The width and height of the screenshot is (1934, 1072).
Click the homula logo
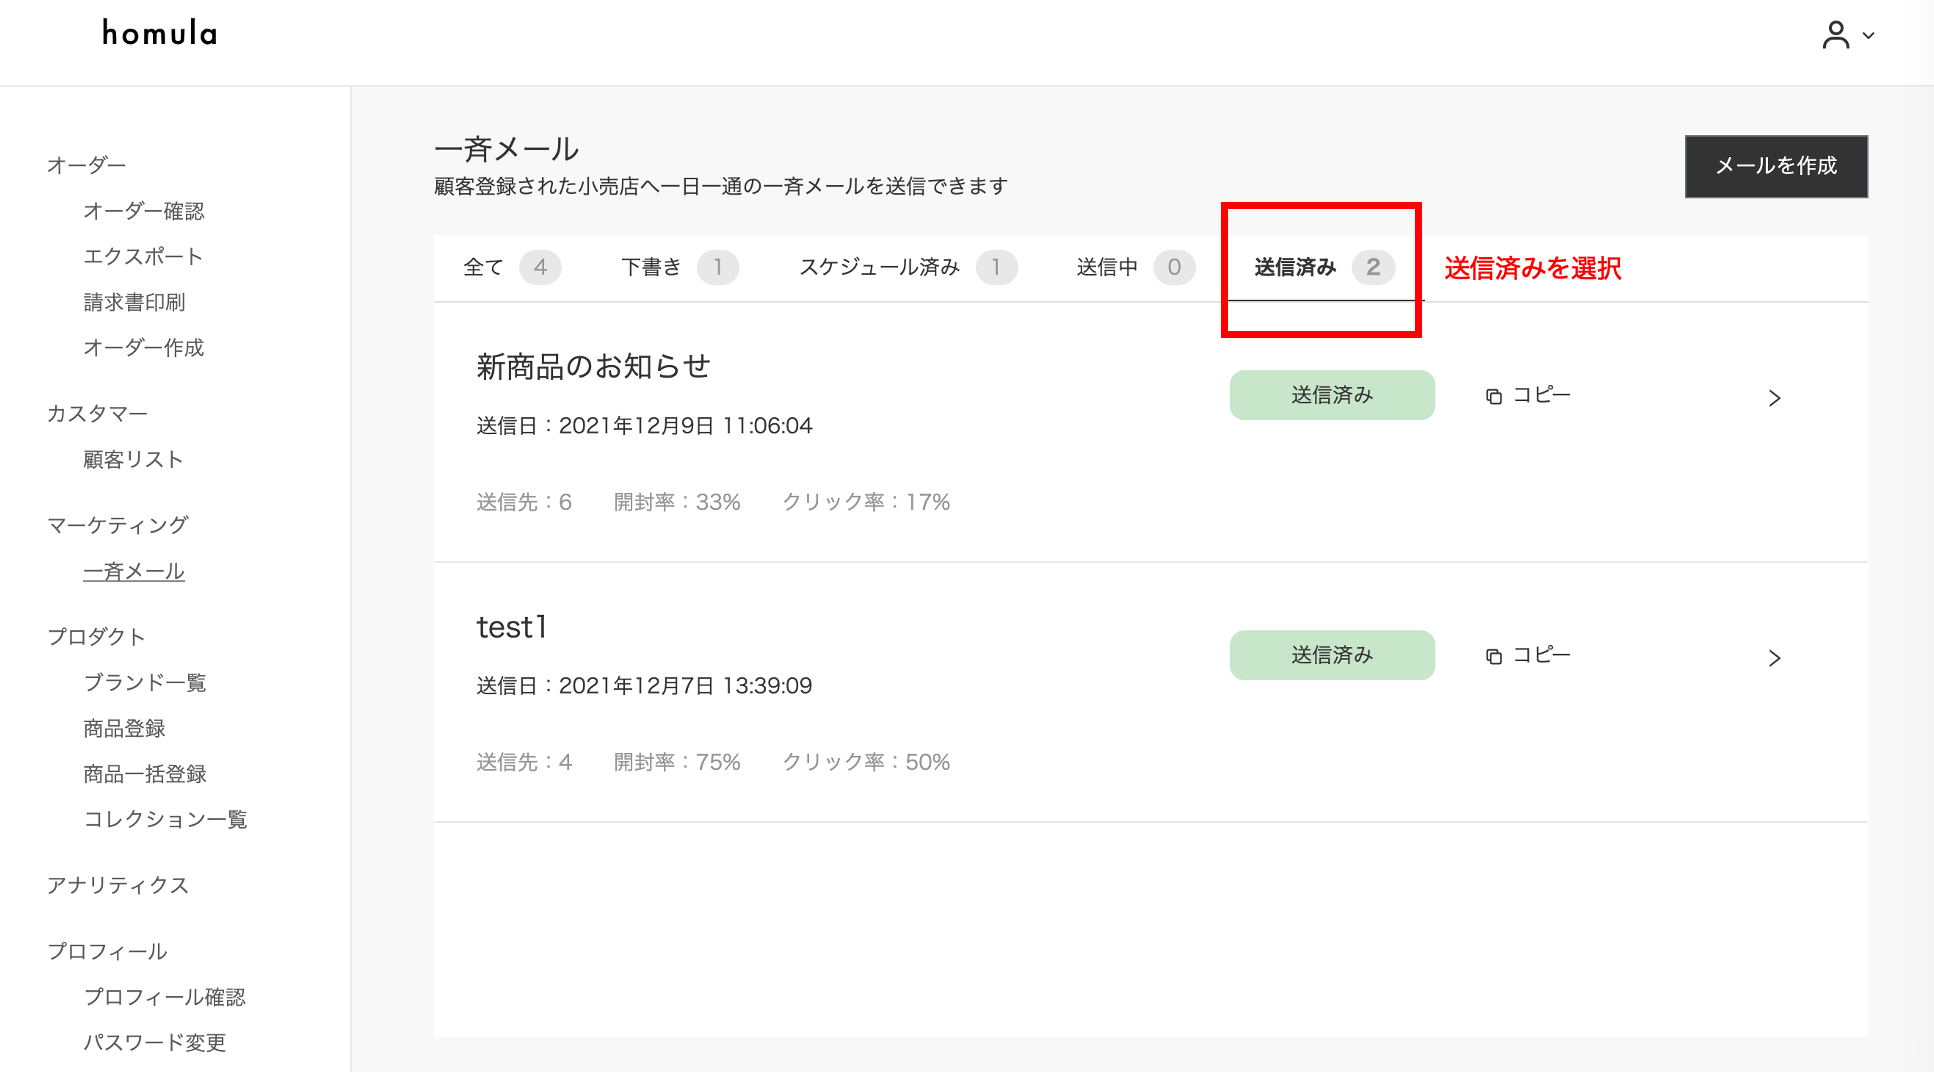click(x=160, y=34)
